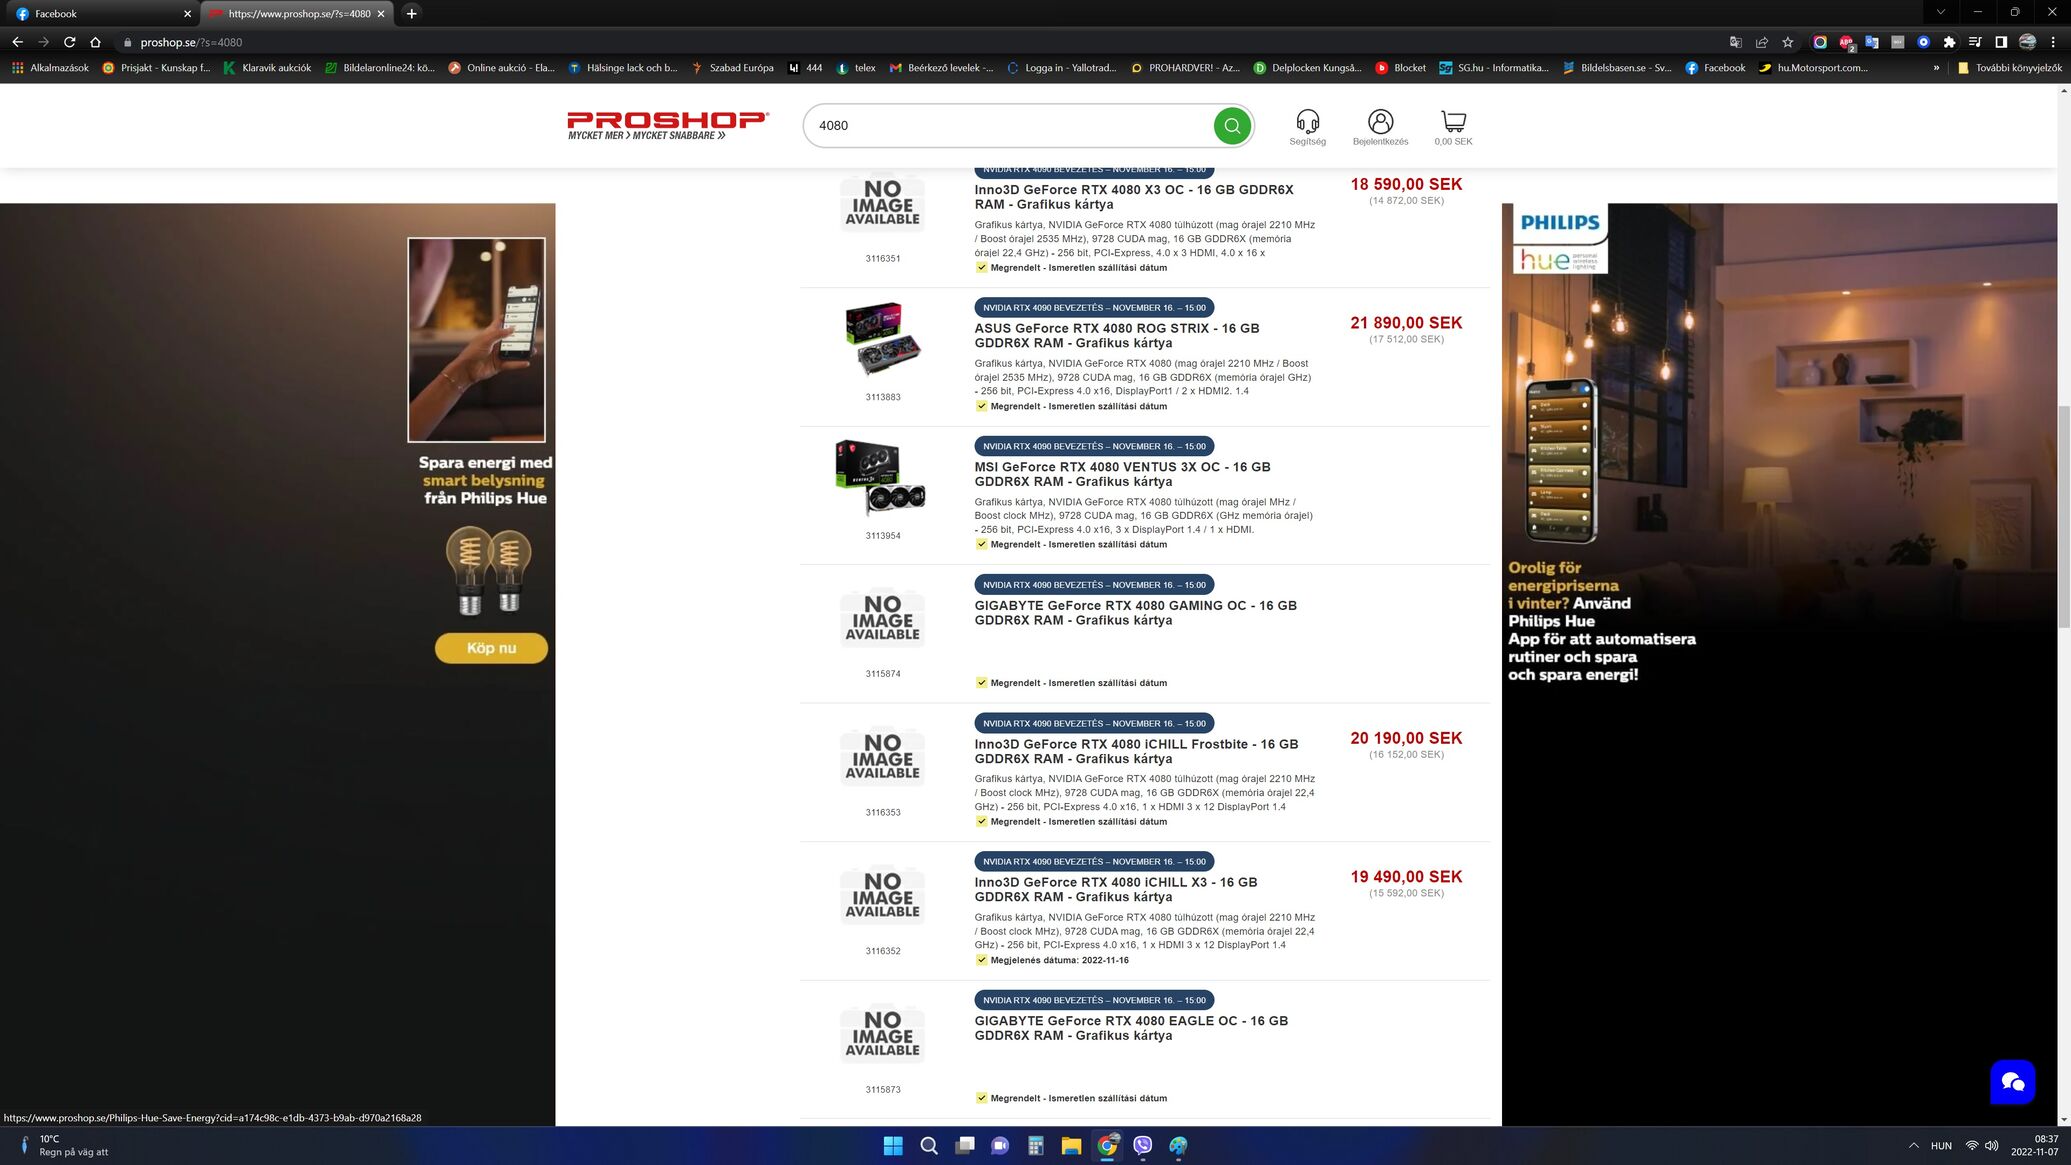
Task: Open the Segítség headset support icon
Action: 1307,122
